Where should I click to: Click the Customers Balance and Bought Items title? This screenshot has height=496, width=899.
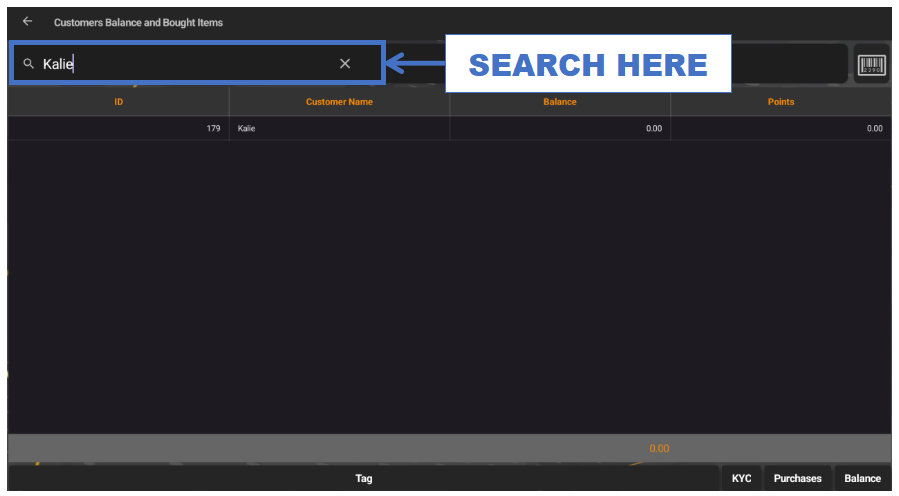138,22
